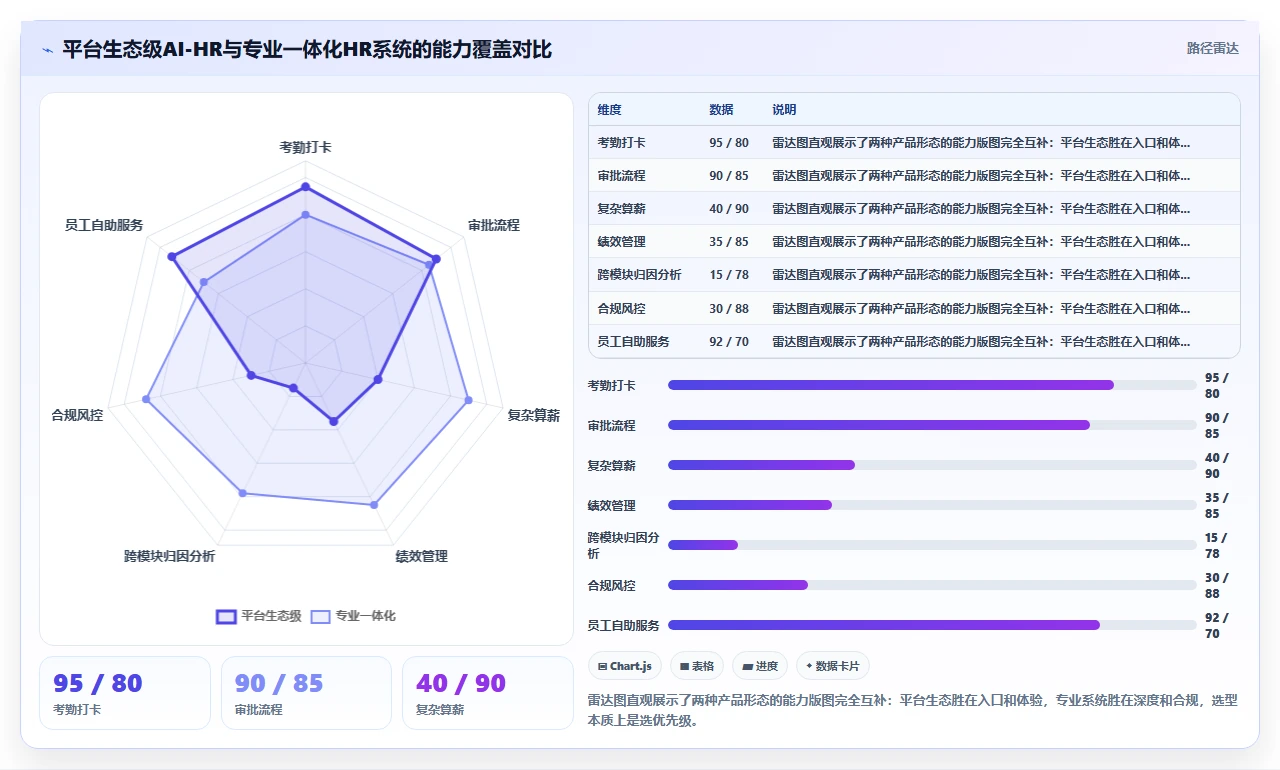Screen dimensions: 1280x770
Task: Toggle the 专业一体化 legend swatch
Action: 320,616
